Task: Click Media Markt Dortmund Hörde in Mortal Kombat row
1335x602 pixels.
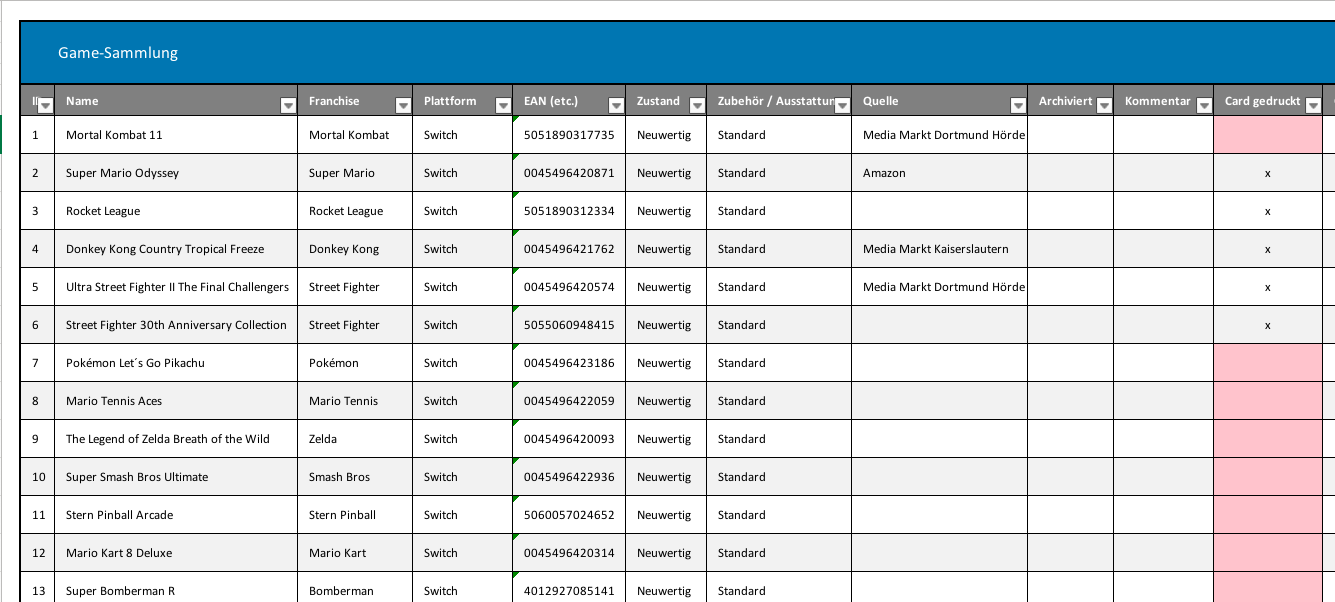Action: pos(940,135)
